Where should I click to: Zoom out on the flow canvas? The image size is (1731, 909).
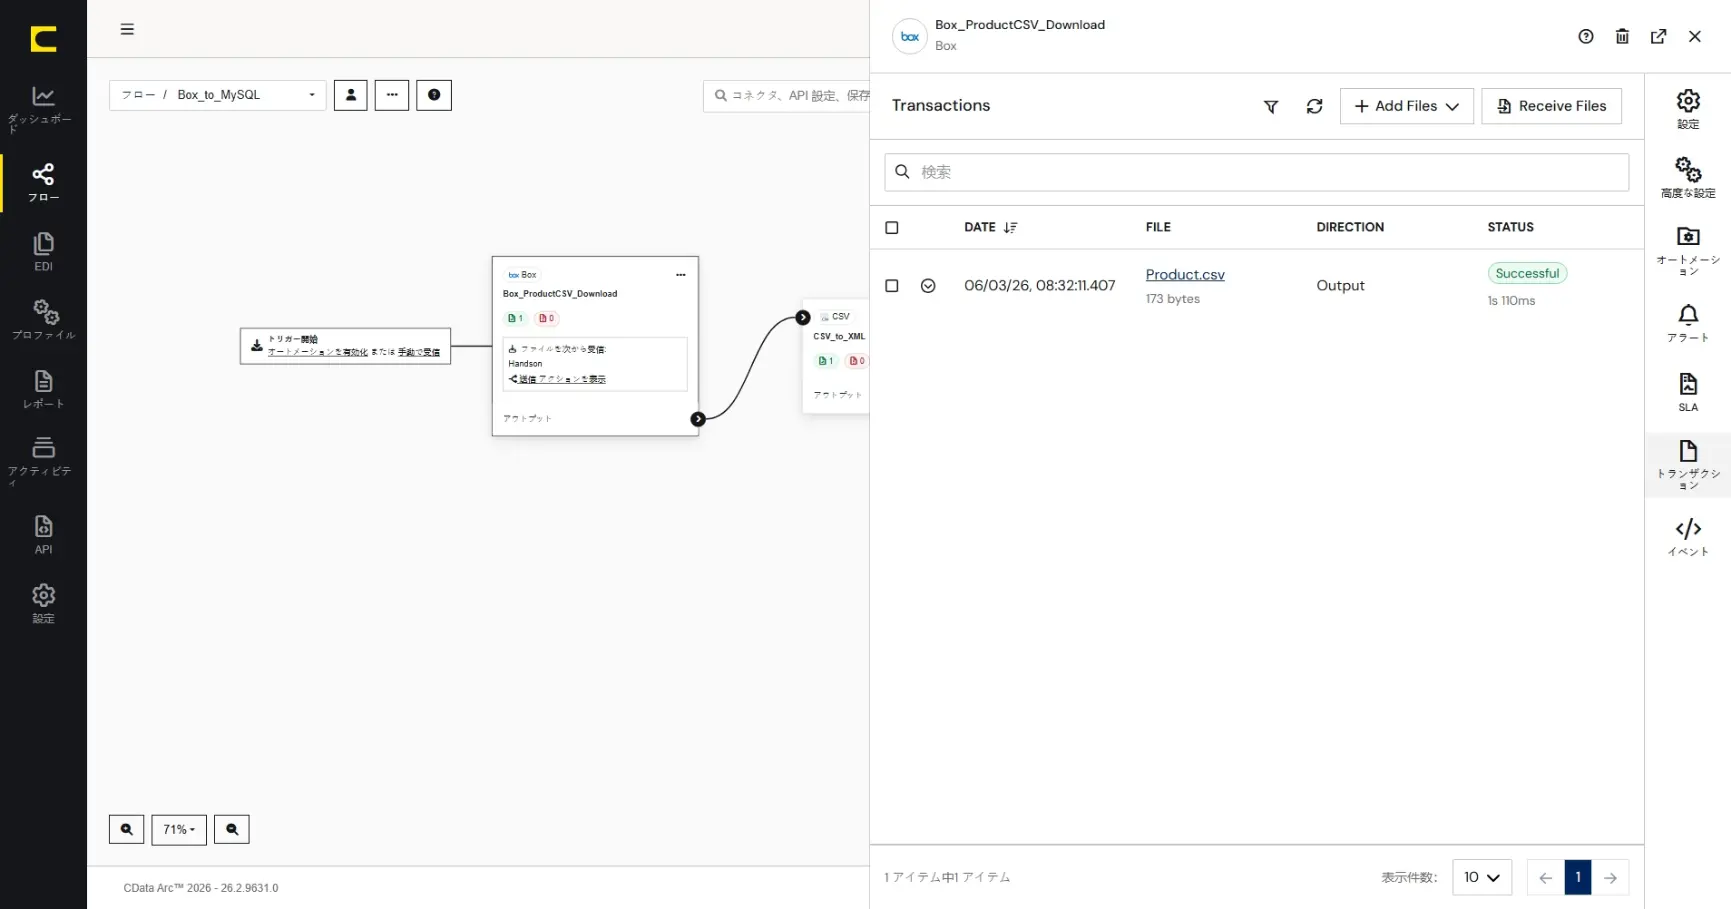tap(232, 829)
